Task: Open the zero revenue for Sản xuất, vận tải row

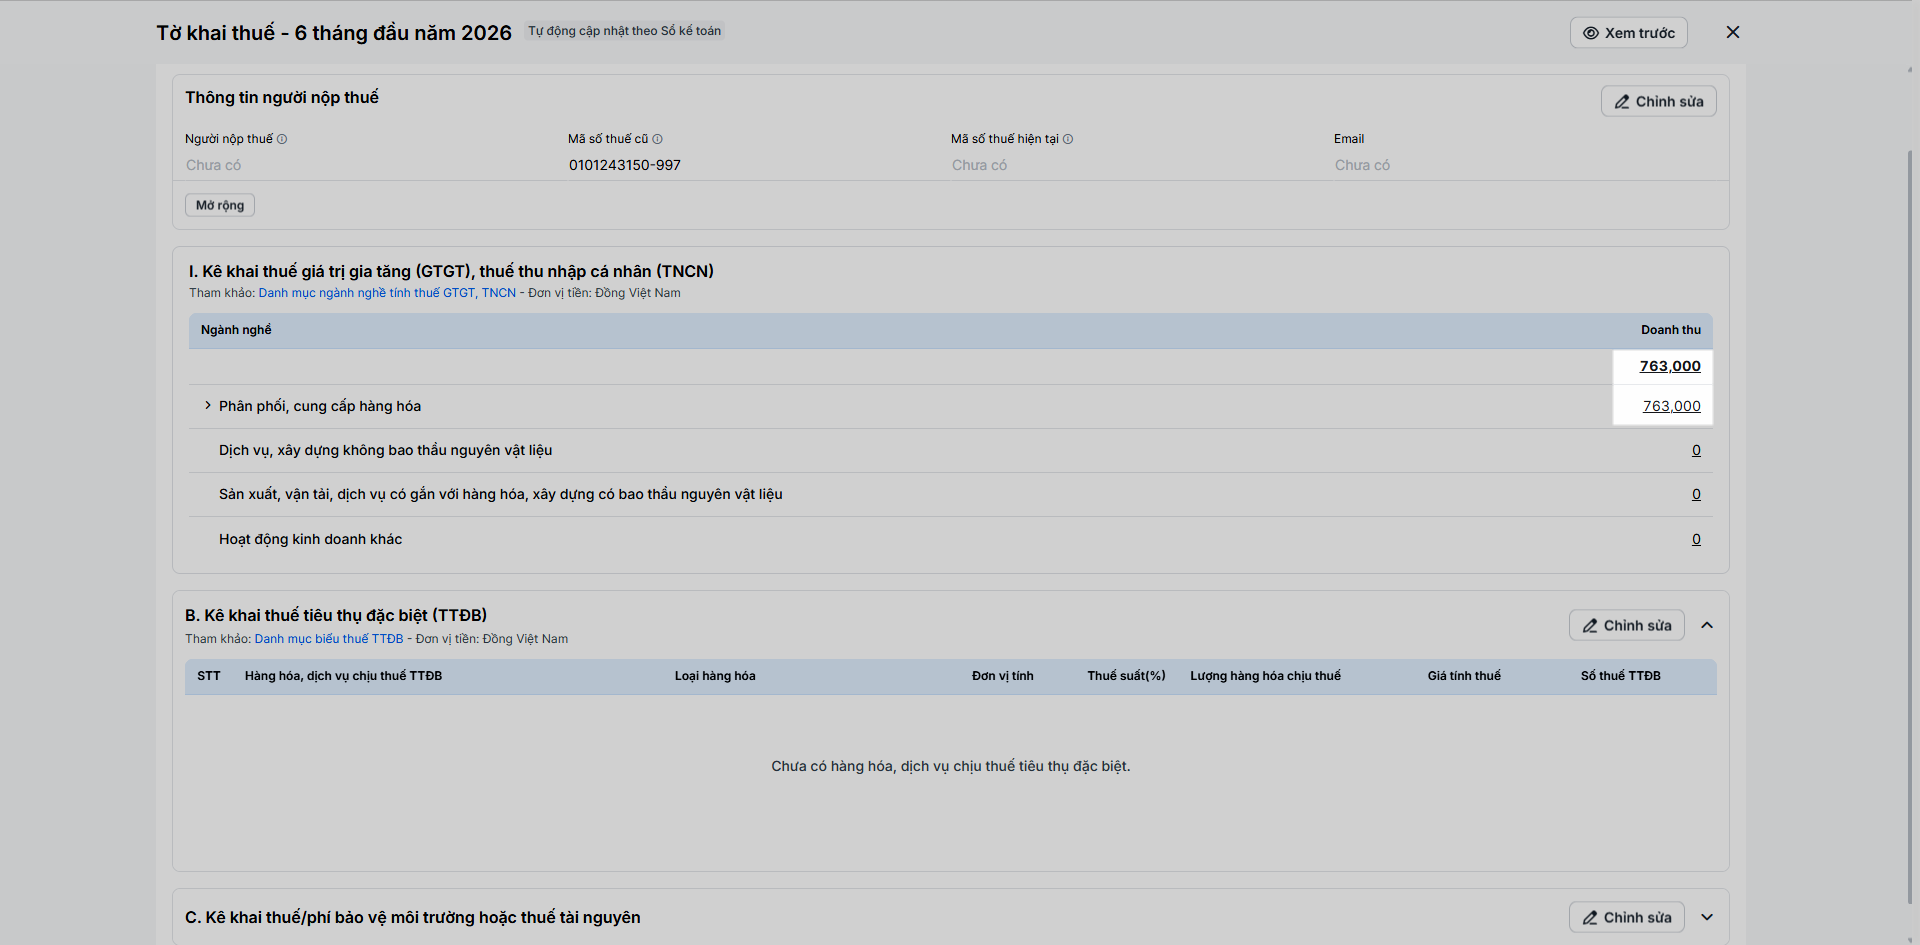Action: (1696, 494)
